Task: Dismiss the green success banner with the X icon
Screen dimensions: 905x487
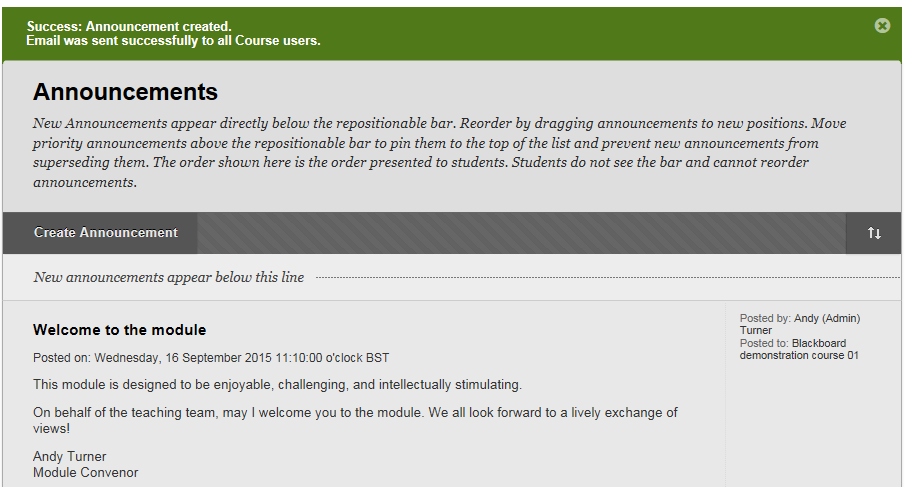Action: pyautogui.click(x=882, y=25)
